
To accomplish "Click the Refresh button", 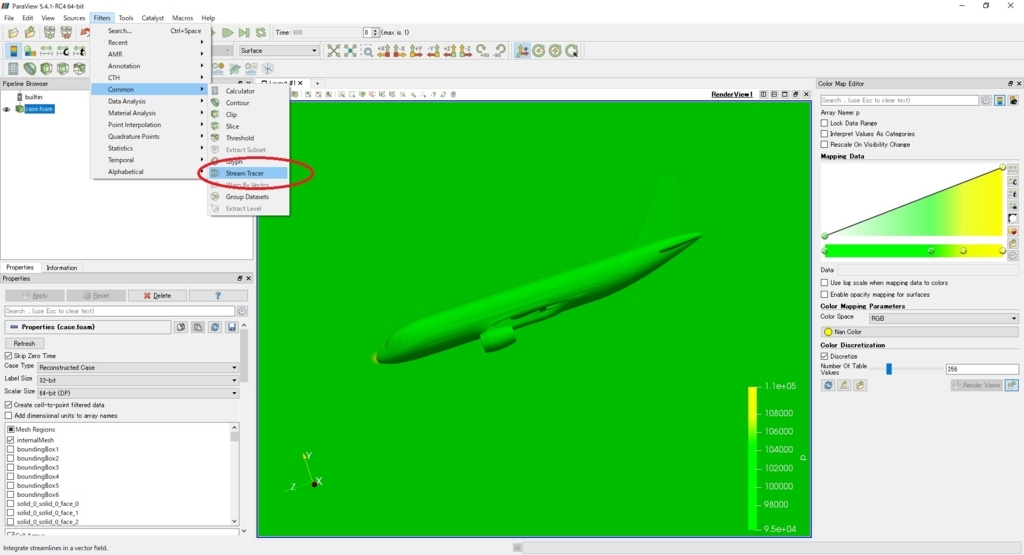I will click(x=24, y=343).
